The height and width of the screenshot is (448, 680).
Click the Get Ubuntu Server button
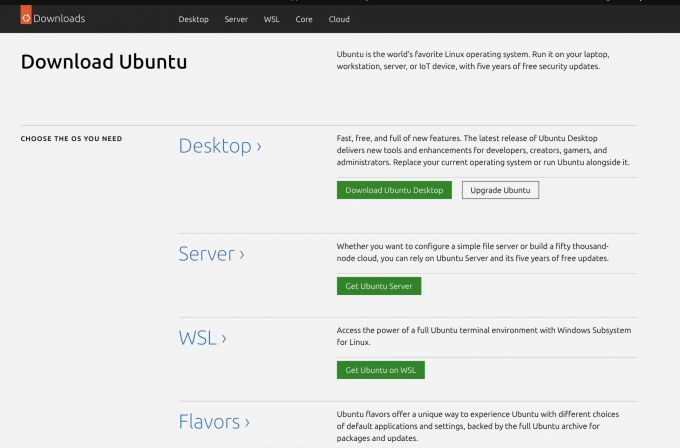(379, 286)
